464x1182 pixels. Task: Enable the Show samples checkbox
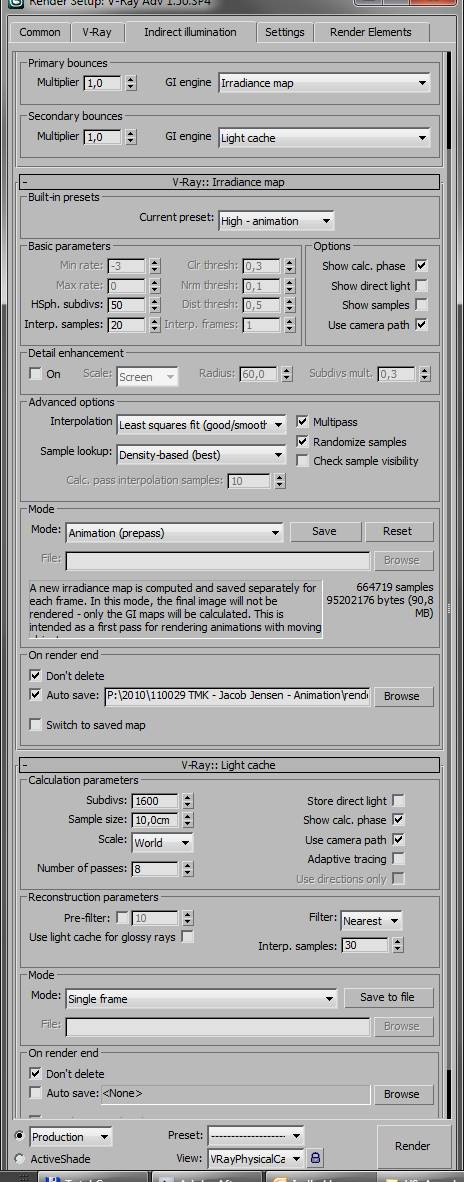[421, 305]
